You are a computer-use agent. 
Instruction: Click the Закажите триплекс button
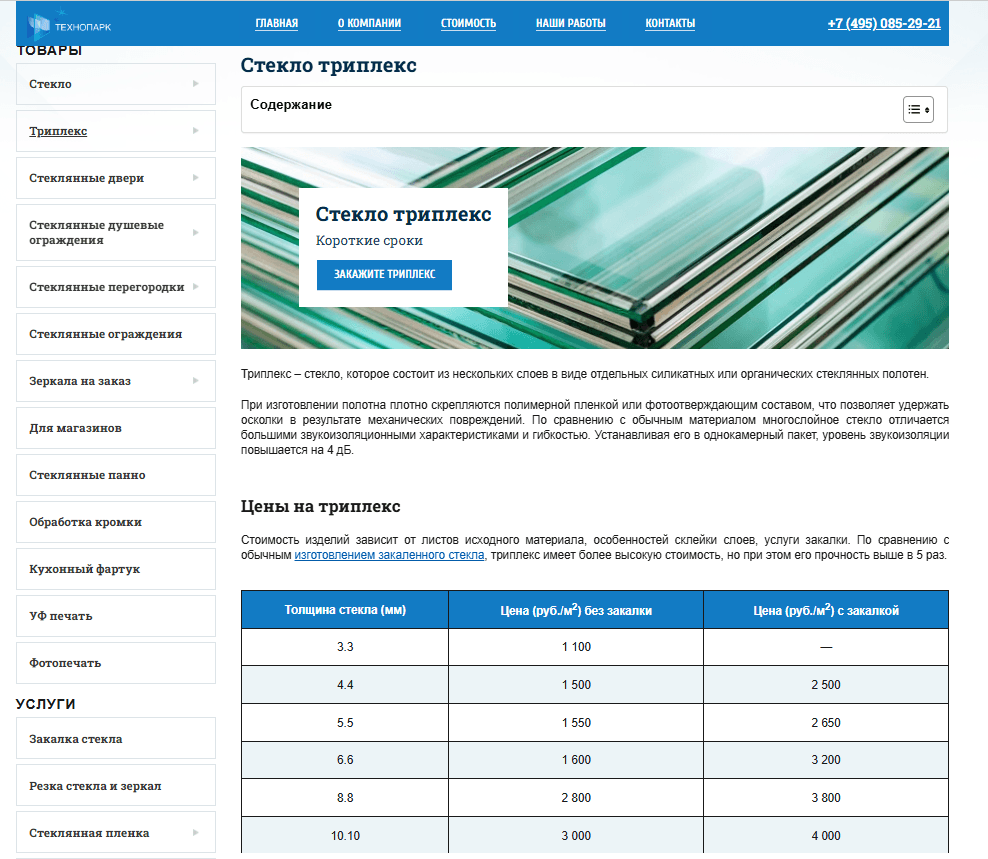384,275
